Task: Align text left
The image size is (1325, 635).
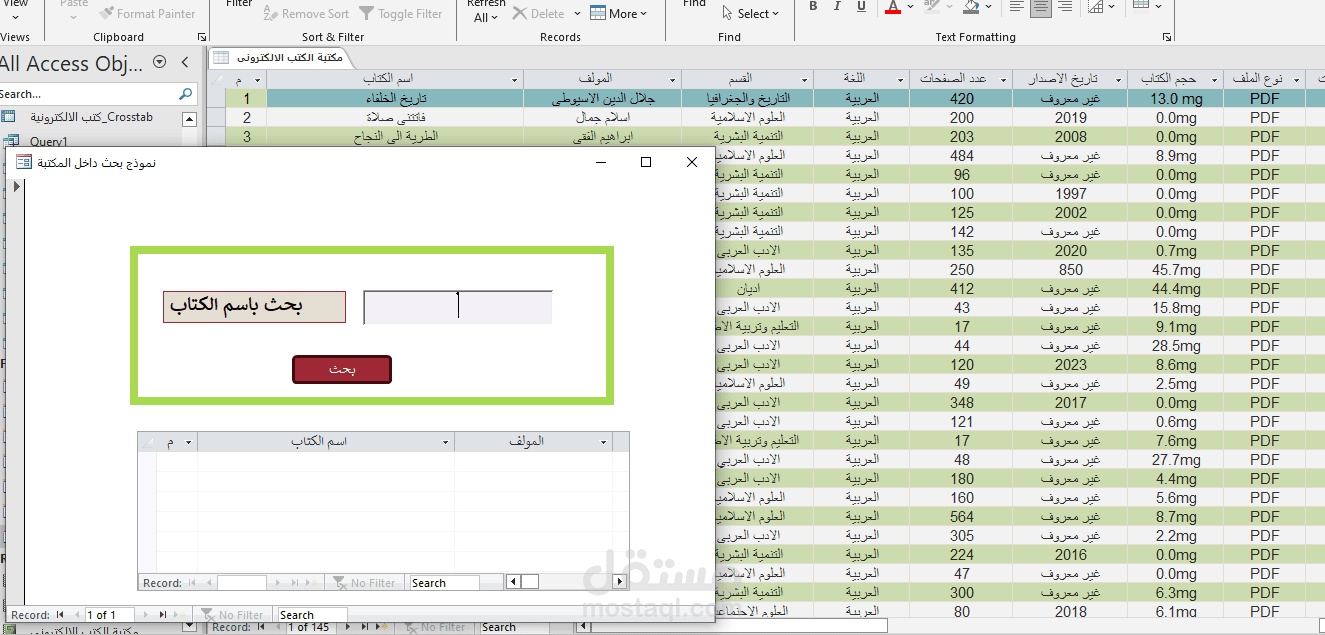Action: coord(1017,7)
